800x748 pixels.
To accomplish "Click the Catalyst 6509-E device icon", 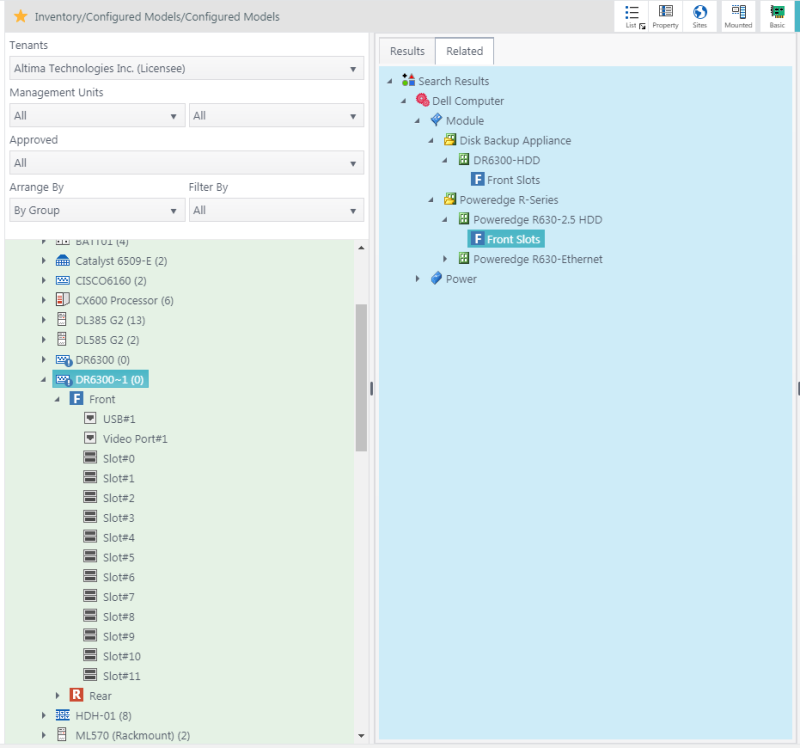I will coord(63,261).
